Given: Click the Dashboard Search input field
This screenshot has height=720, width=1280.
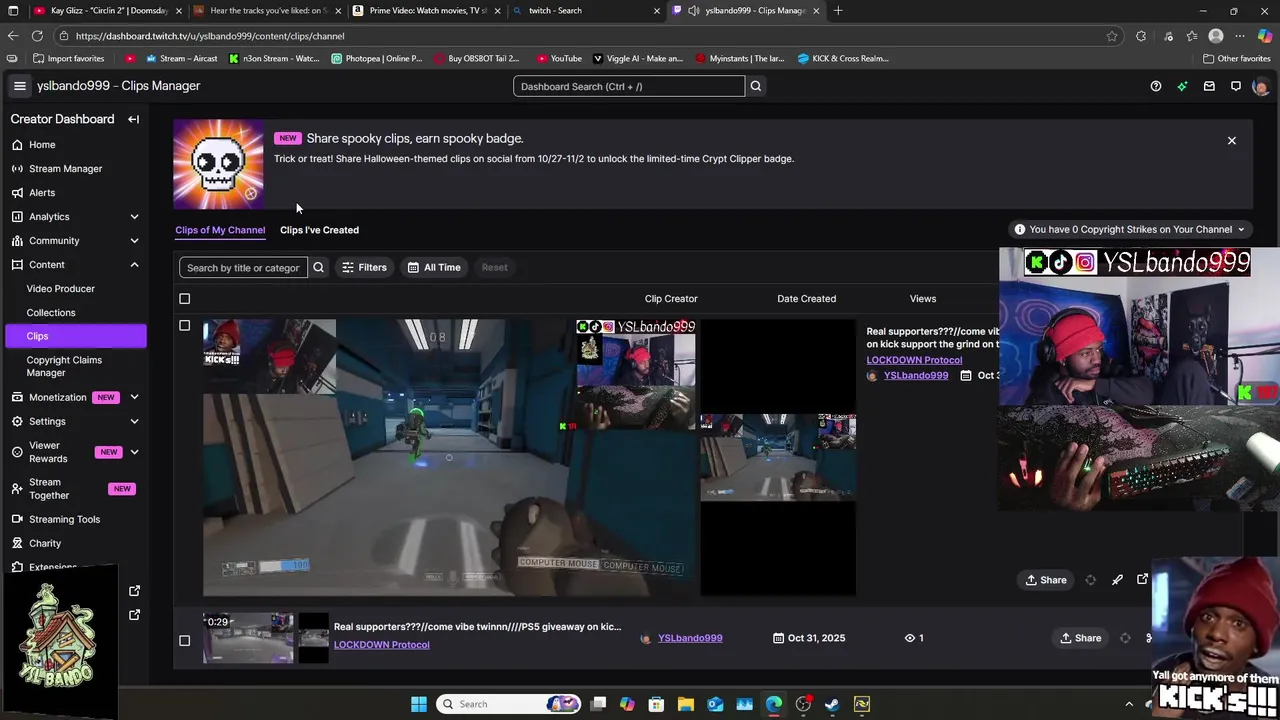Looking at the screenshot, I should (x=629, y=86).
